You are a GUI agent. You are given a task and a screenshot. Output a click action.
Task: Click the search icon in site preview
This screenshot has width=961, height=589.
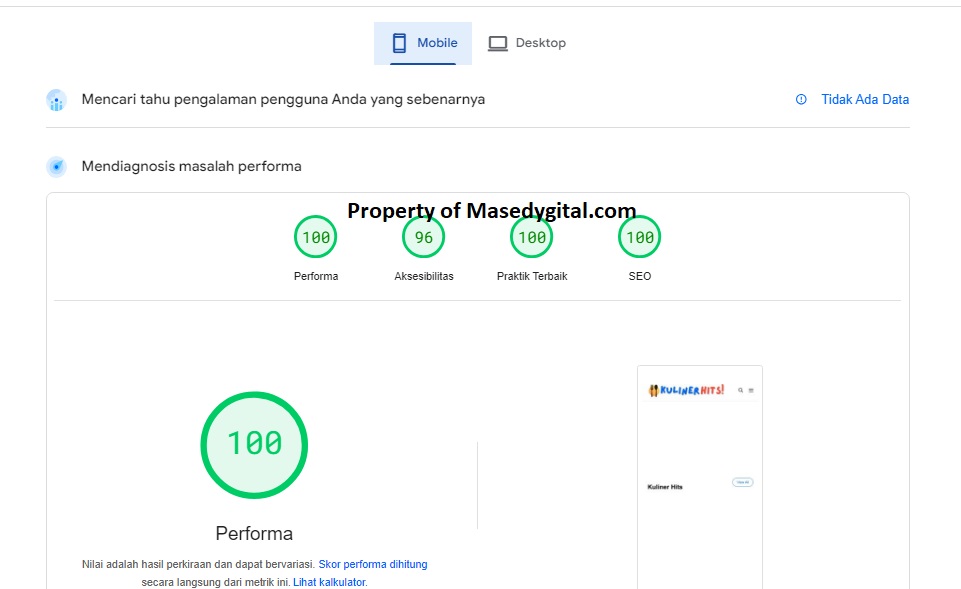740,390
